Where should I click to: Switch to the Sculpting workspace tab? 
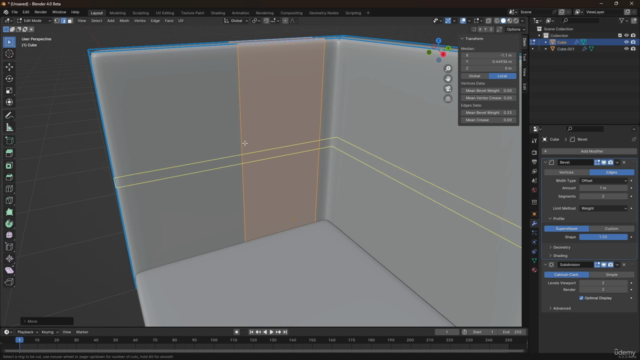(140, 13)
